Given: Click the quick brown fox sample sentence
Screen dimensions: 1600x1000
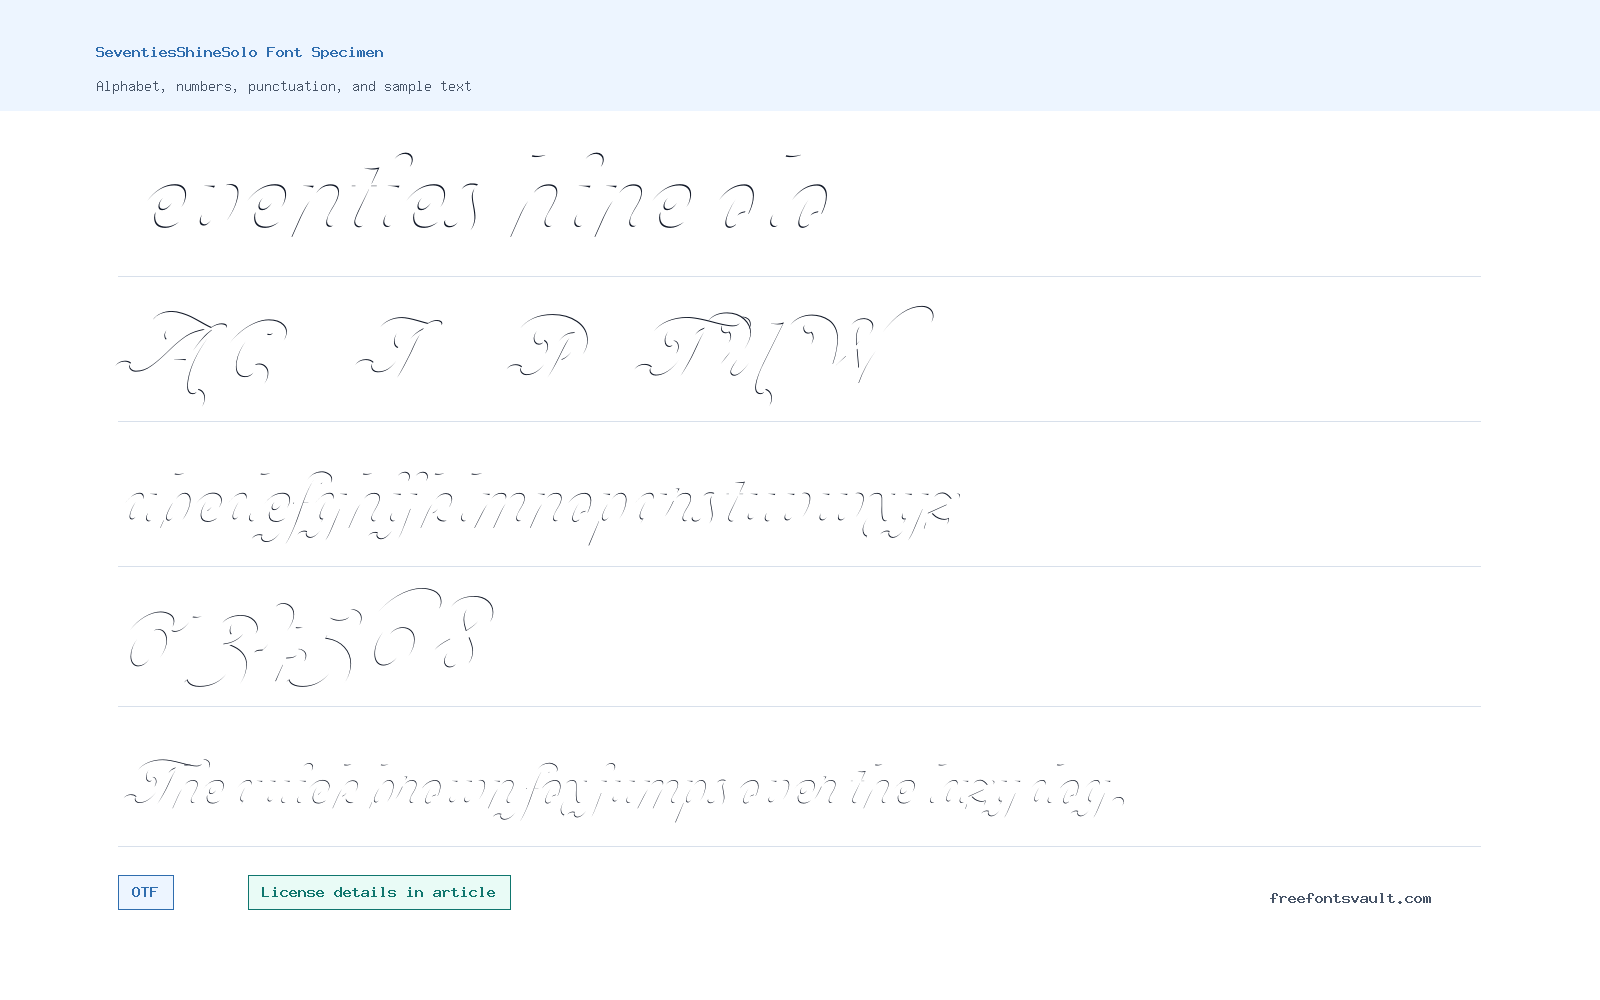Looking at the screenshot, I should coord(624,790).
